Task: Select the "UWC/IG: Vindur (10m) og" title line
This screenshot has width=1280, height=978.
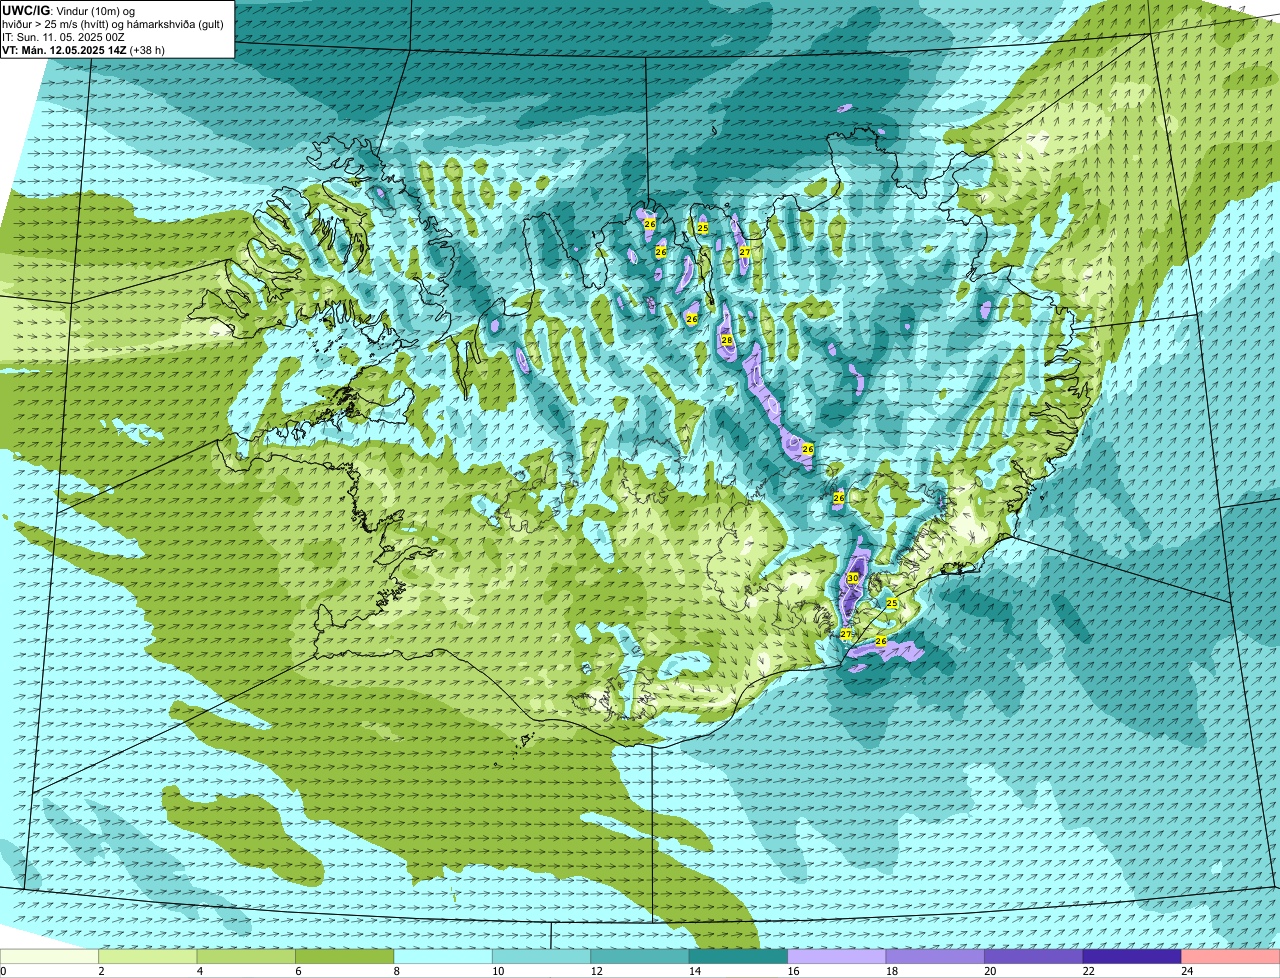Action: pyautogui.click(x=69, y=11)
